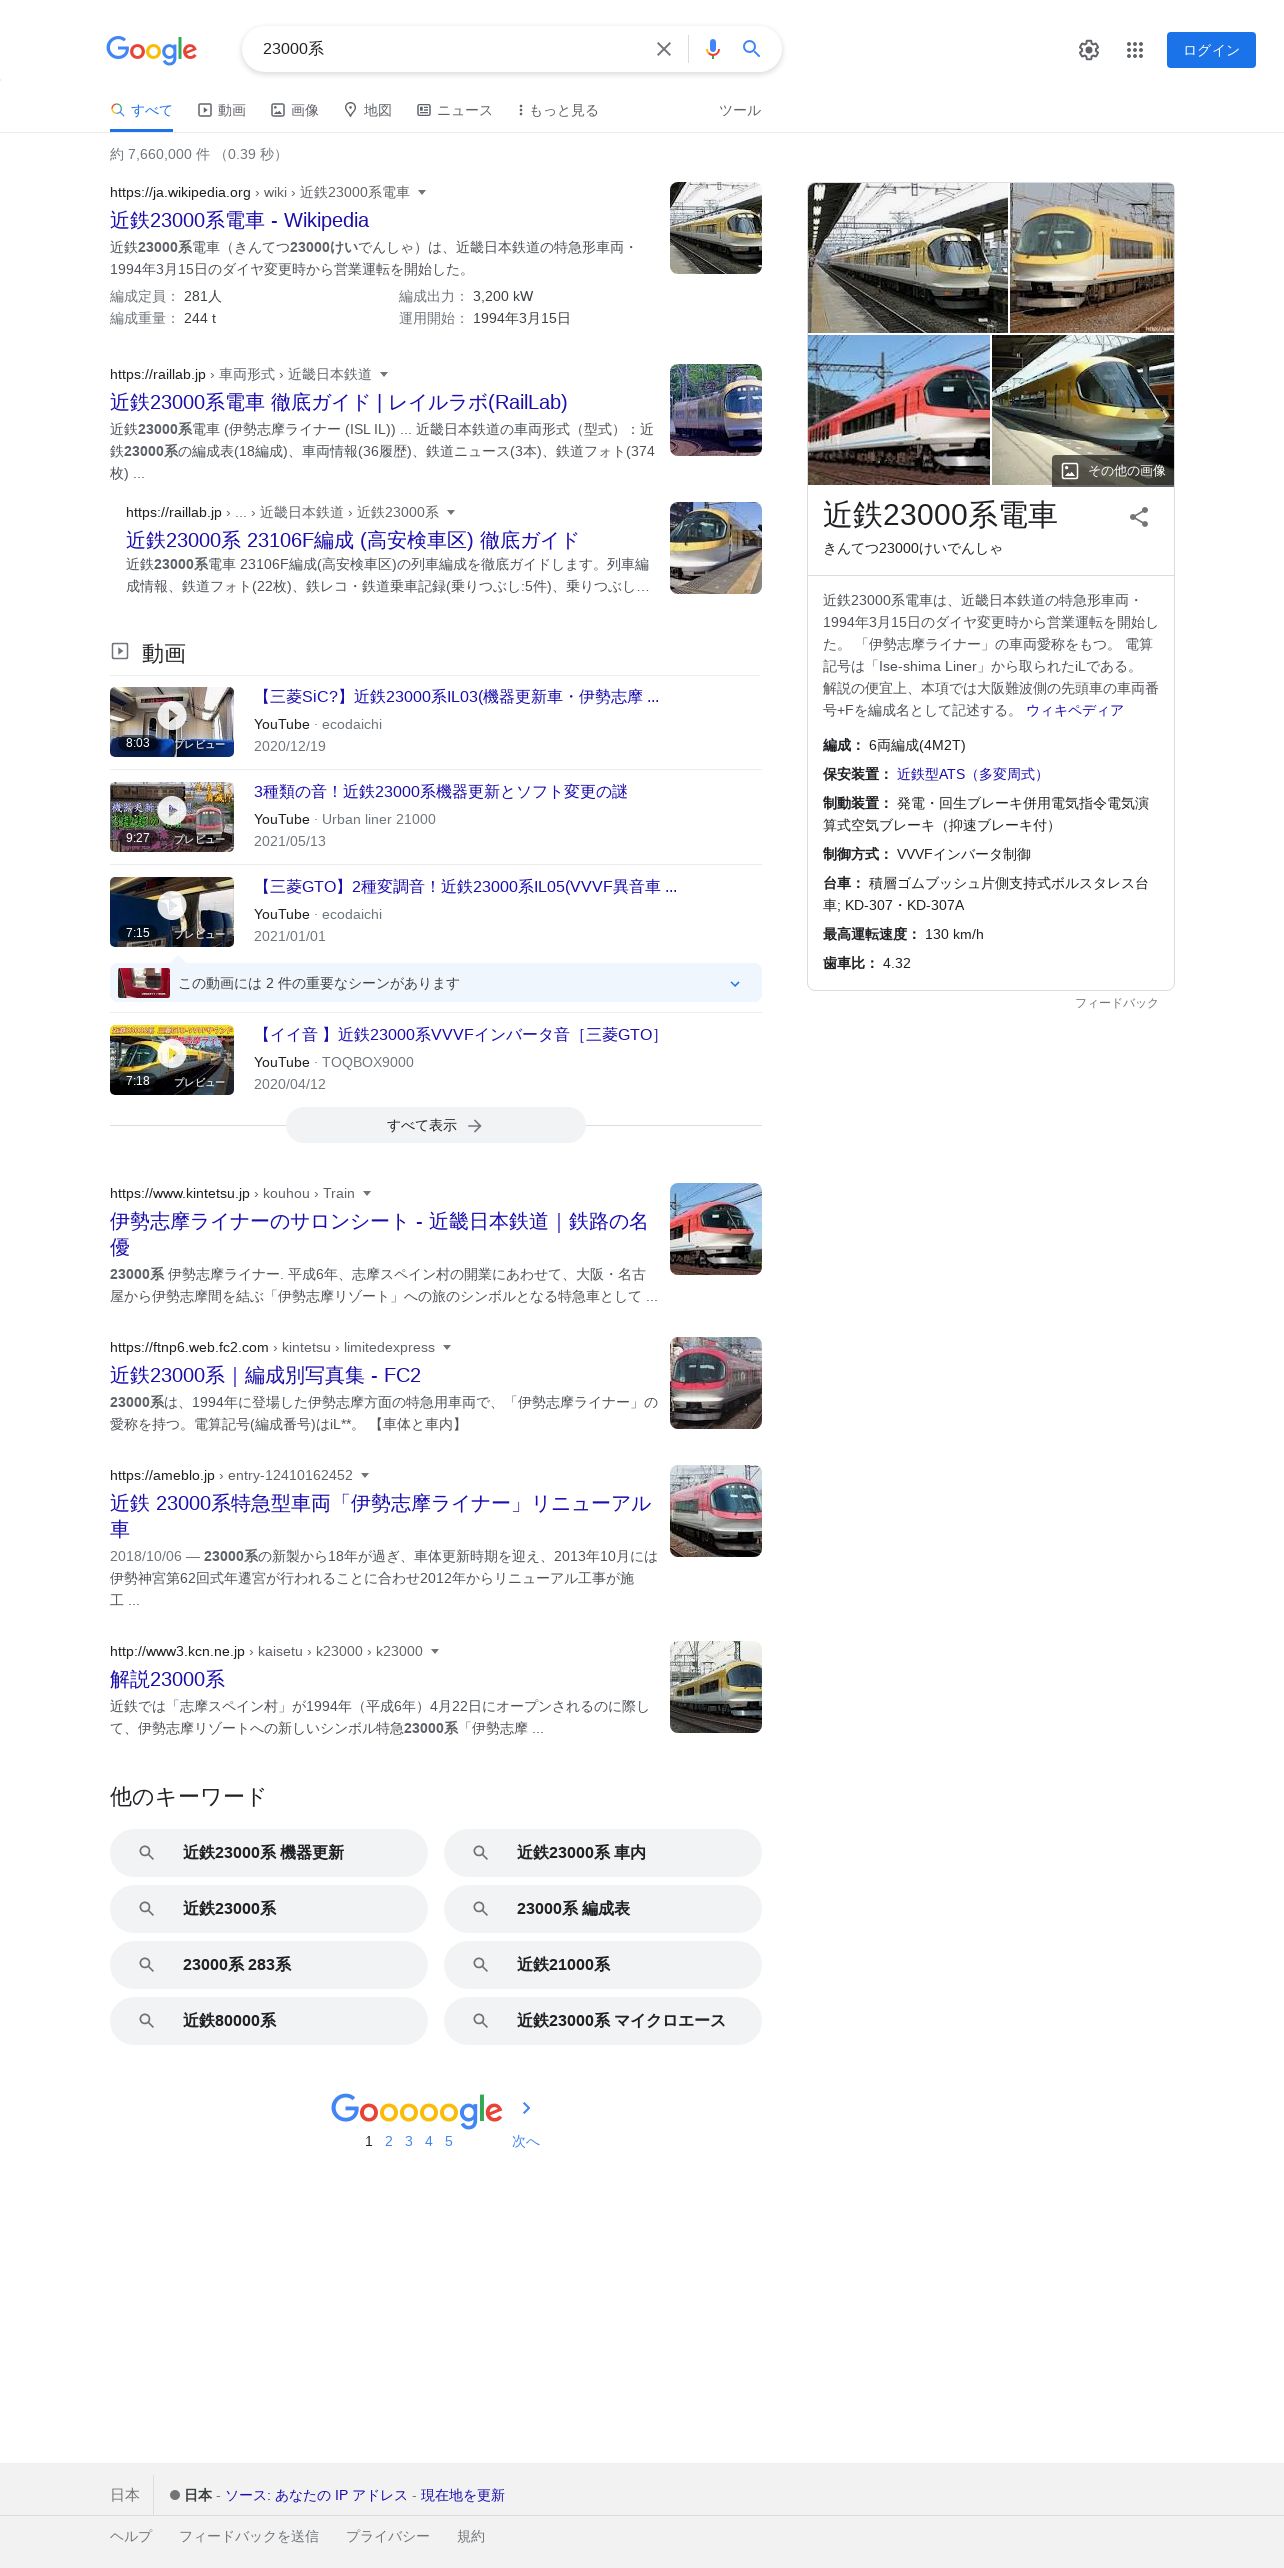This screenshot has height=2568, width=1284.
Task: Switch to the 動画 tab
Action: [x=222, y=110]
